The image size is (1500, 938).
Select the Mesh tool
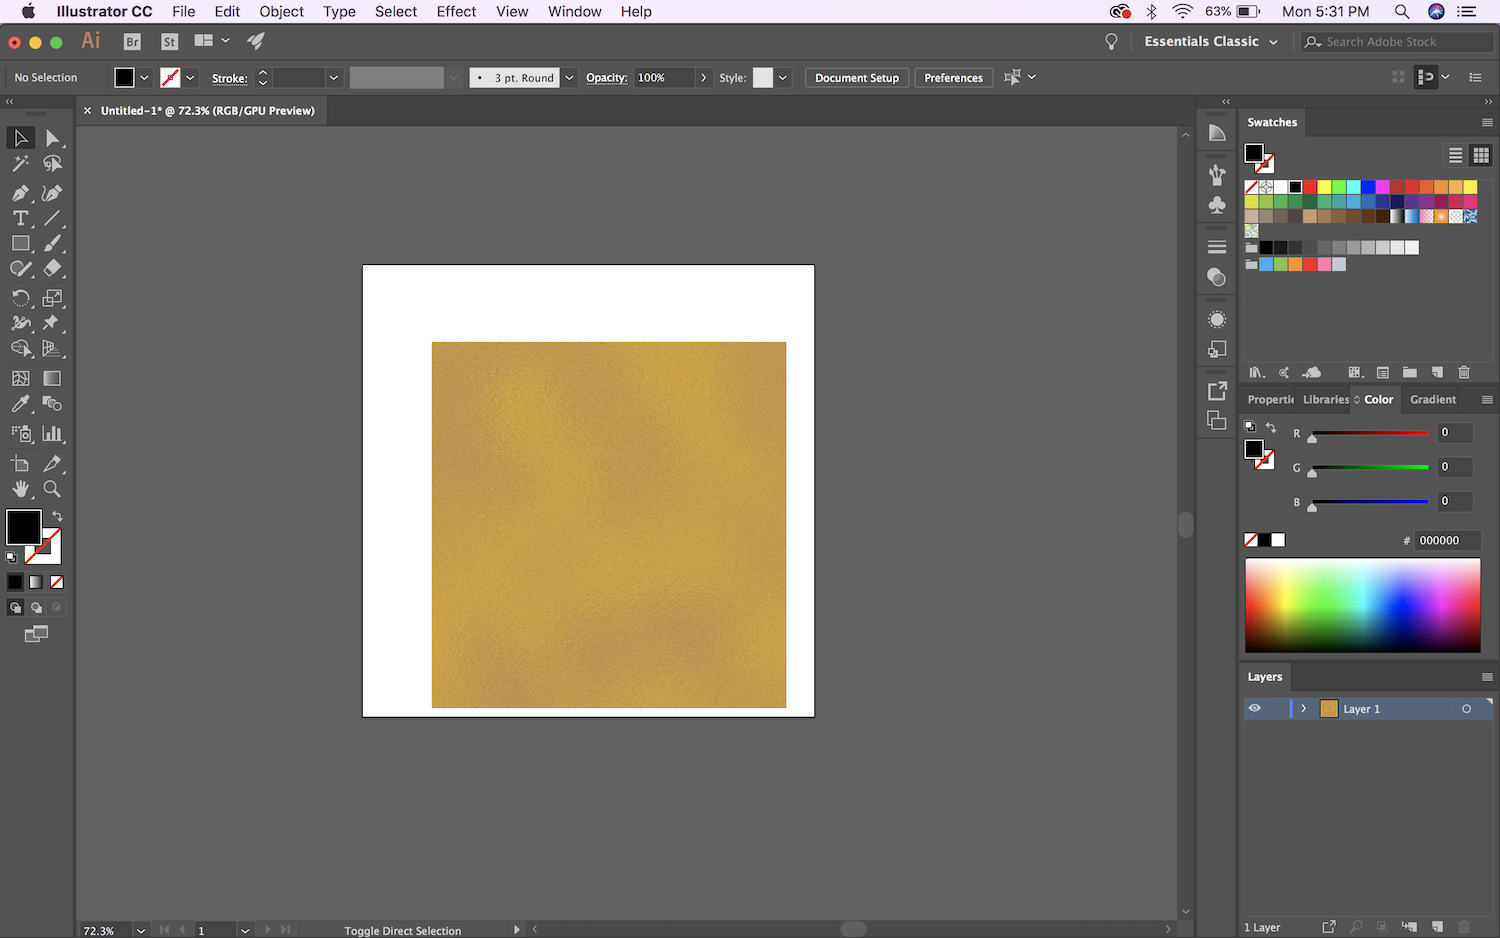point(20,378)
